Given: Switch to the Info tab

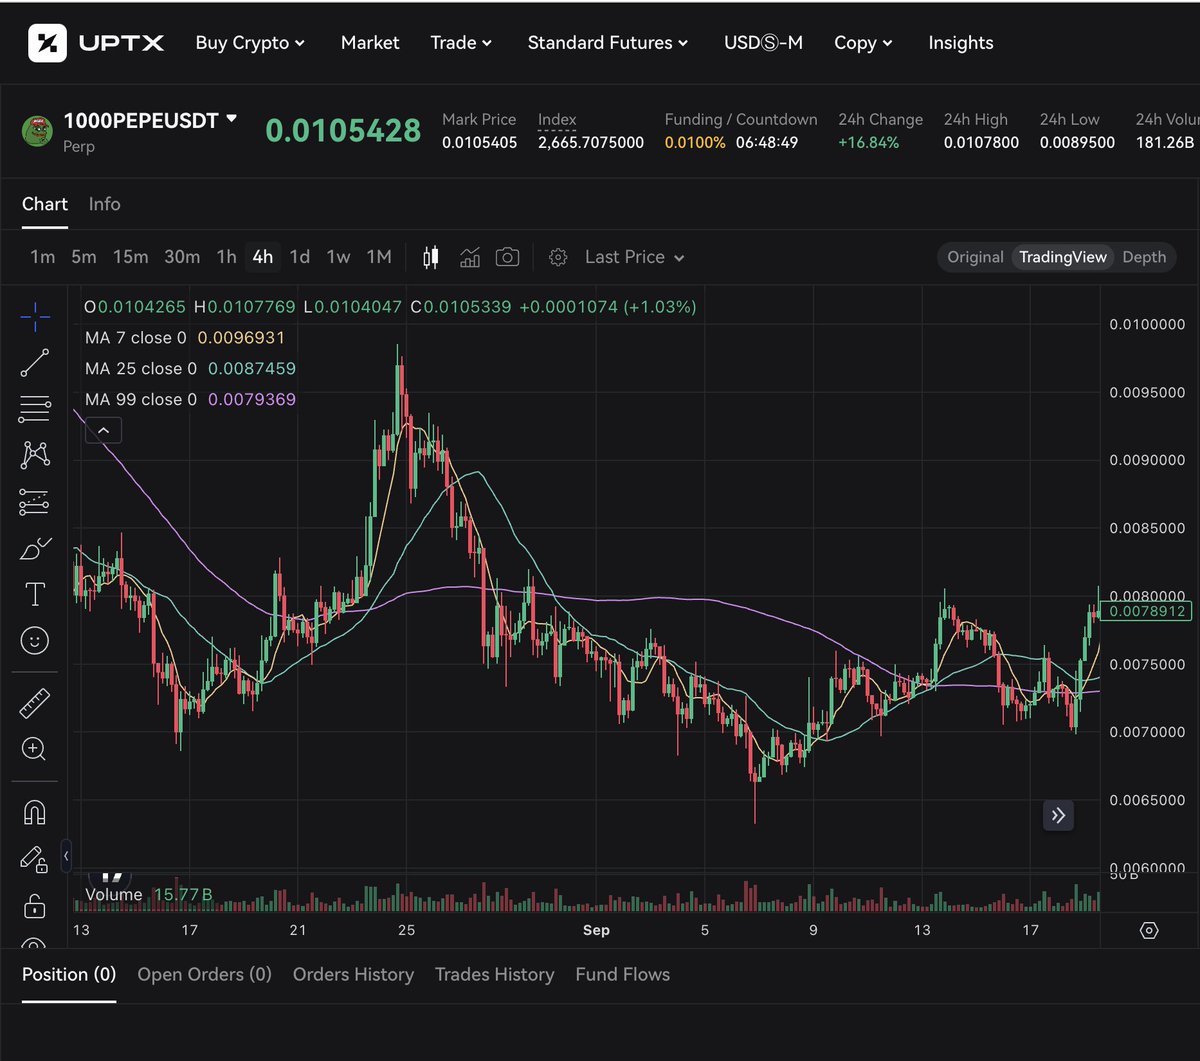Looking at the screenshot, I should [104, 204].
